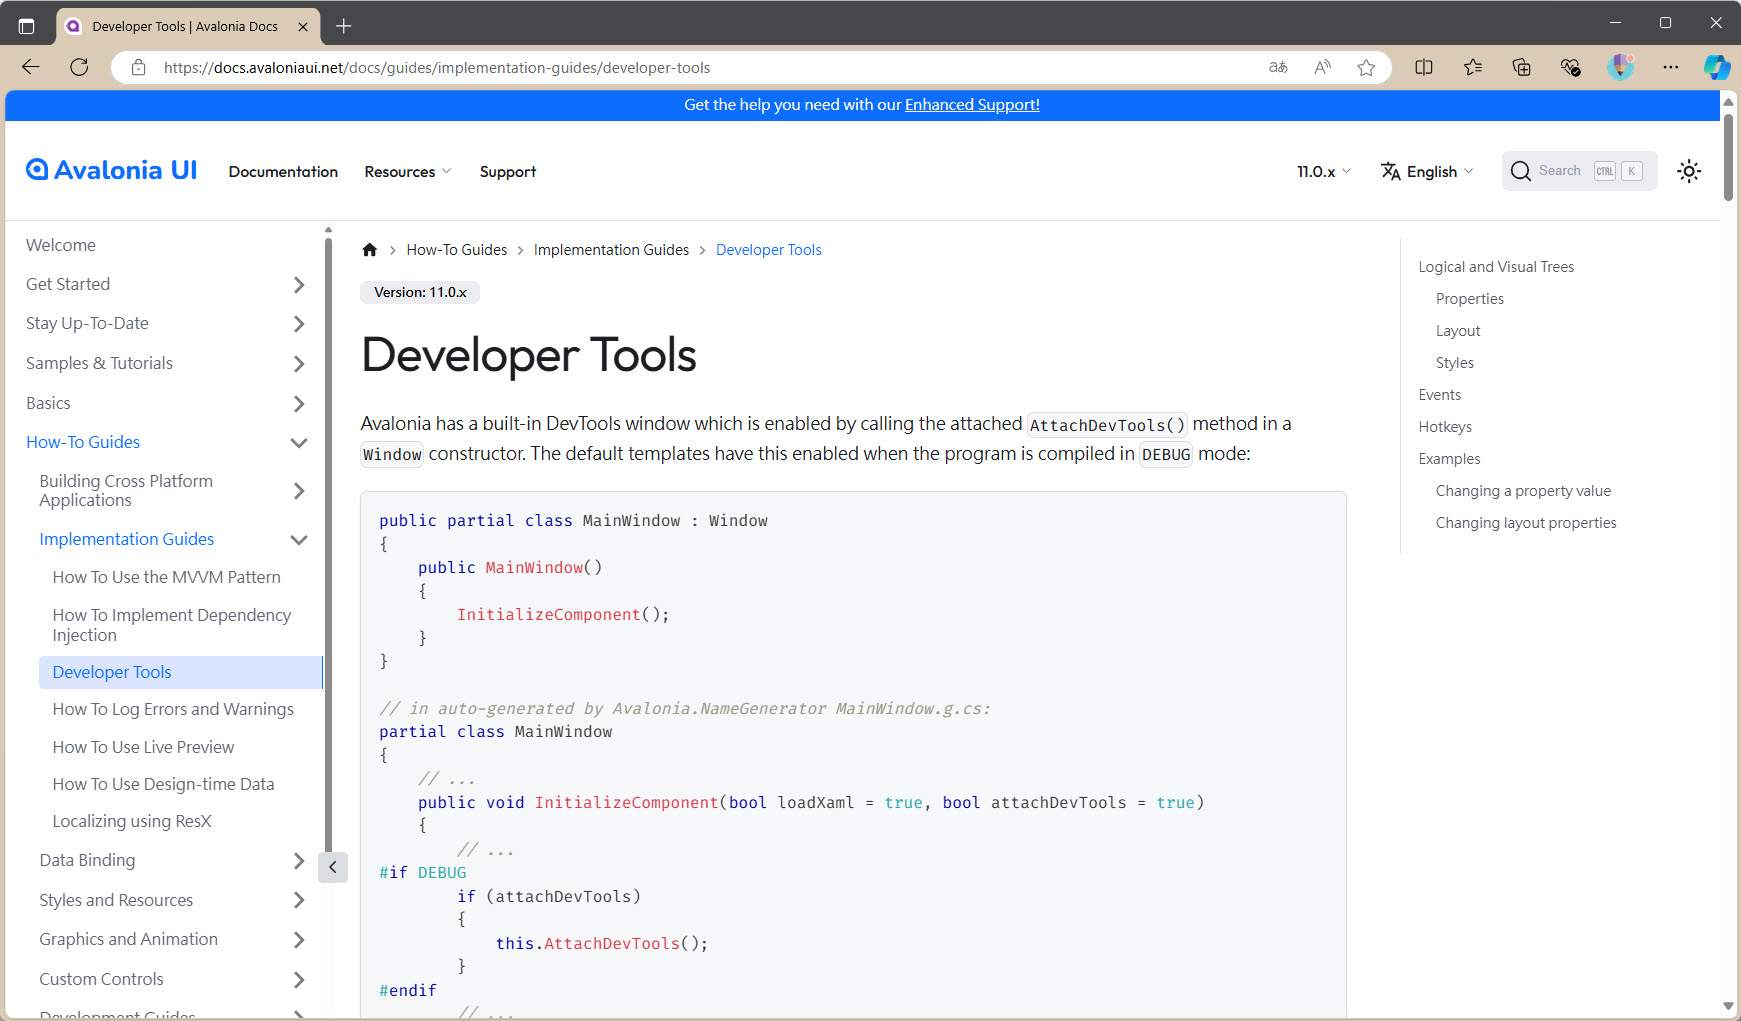This screenshot has width=1741, height=1021.
Task: Expand the Get Started section
Action: coord(298,285)
